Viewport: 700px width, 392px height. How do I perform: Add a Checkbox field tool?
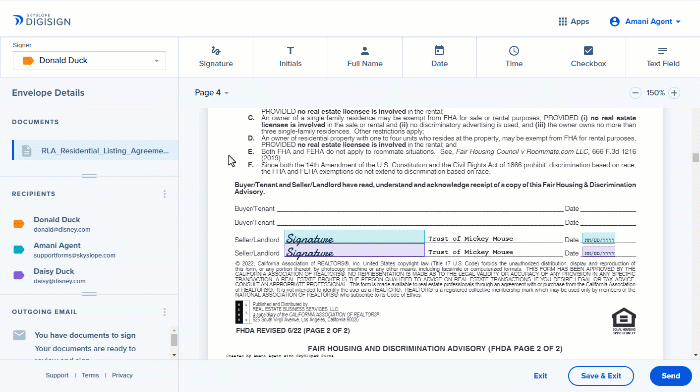588,57
